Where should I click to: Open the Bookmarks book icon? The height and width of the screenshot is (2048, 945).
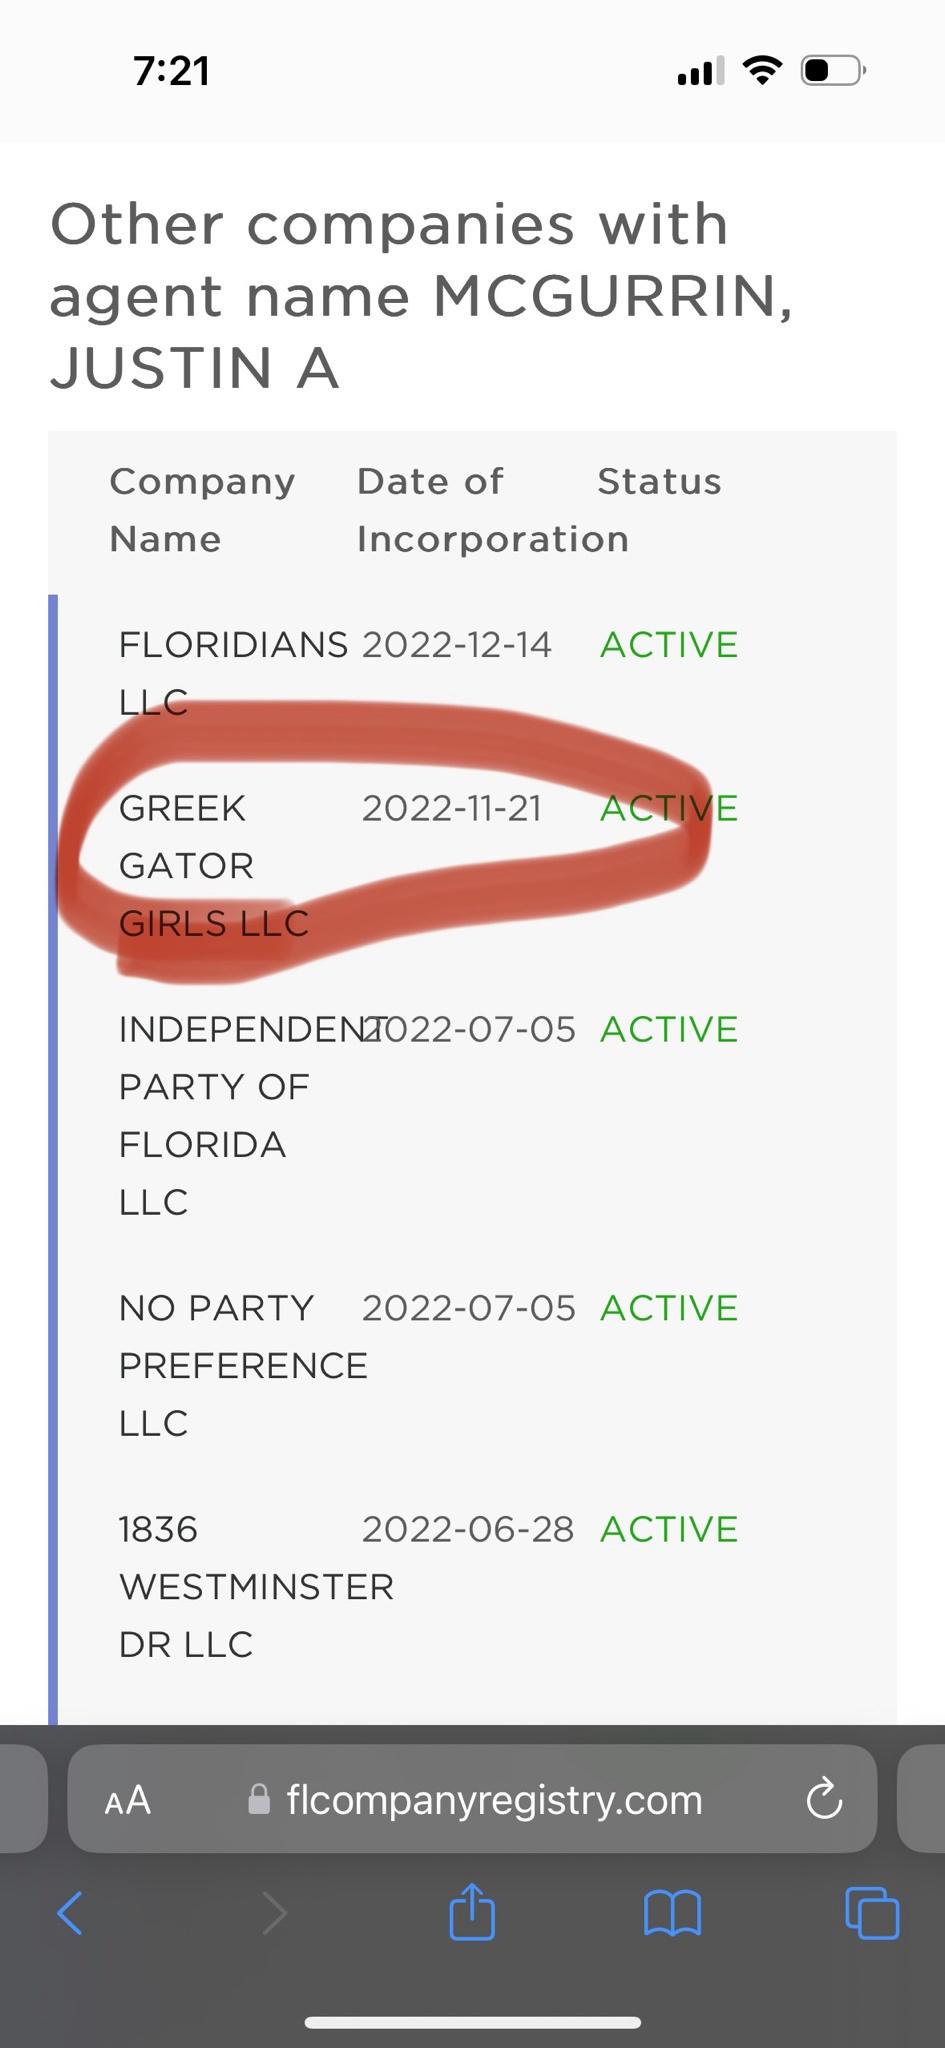[673, 1914]
